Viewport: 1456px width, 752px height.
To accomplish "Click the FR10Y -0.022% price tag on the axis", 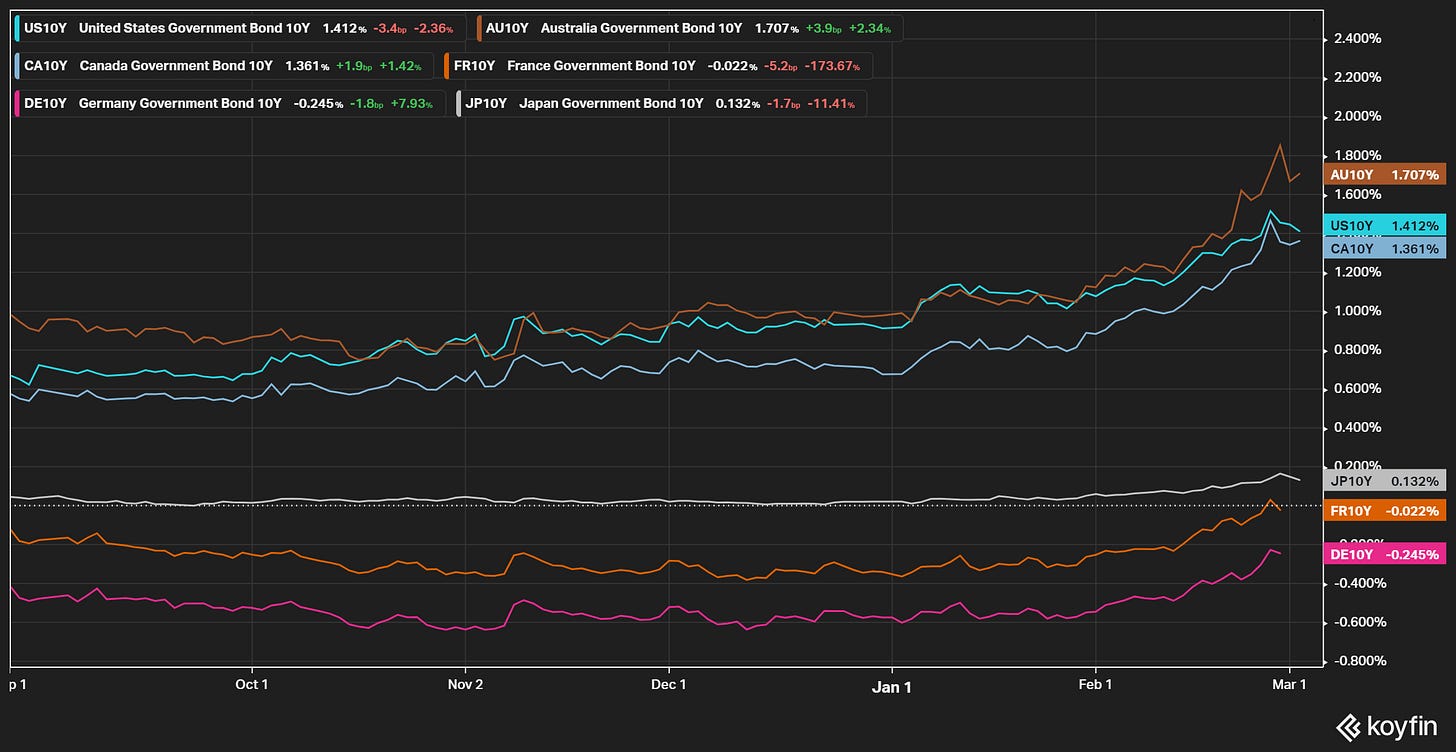I will 1385,511.
